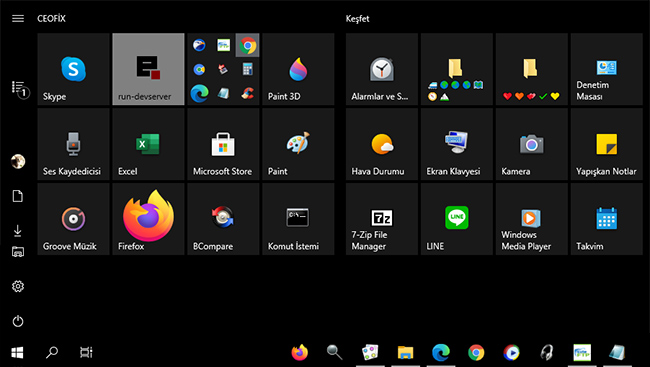This screenshot has width=650, height=367.
Task: Open the BCompare tile
Action: coord(223,219)
